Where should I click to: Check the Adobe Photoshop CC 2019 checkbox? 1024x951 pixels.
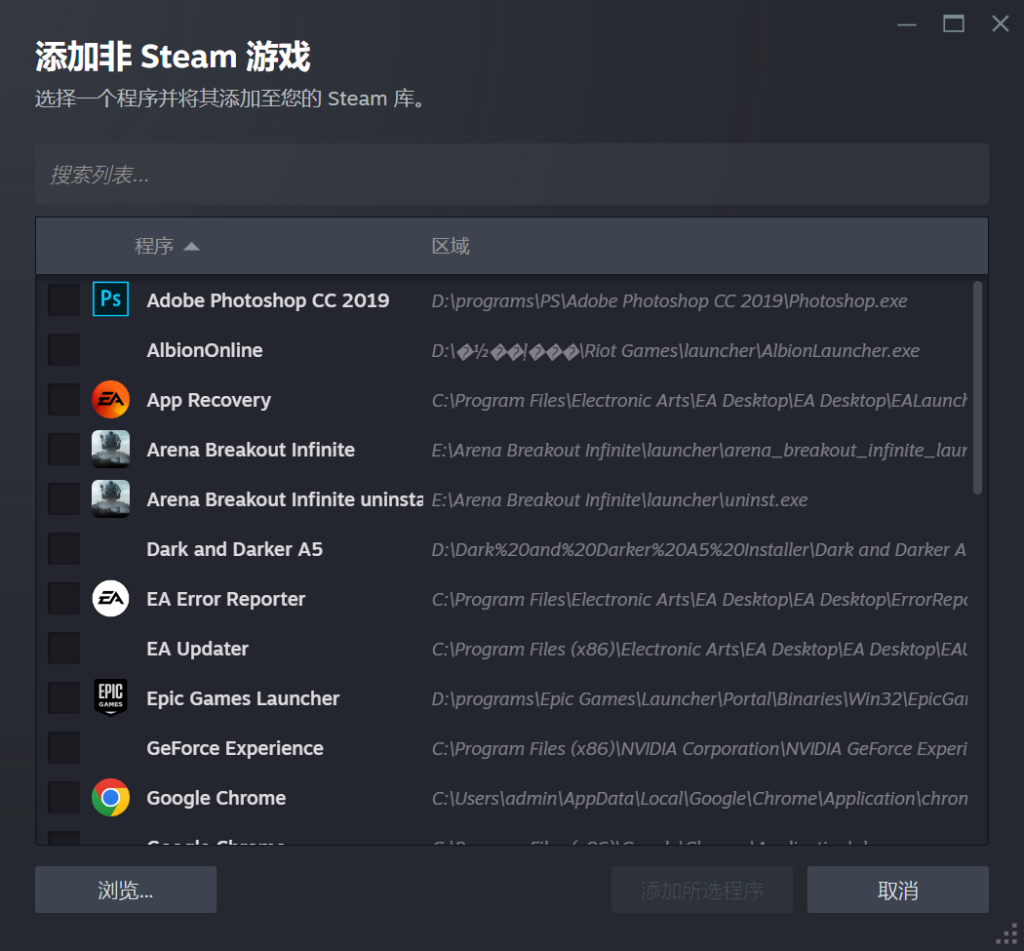(64, 300)
